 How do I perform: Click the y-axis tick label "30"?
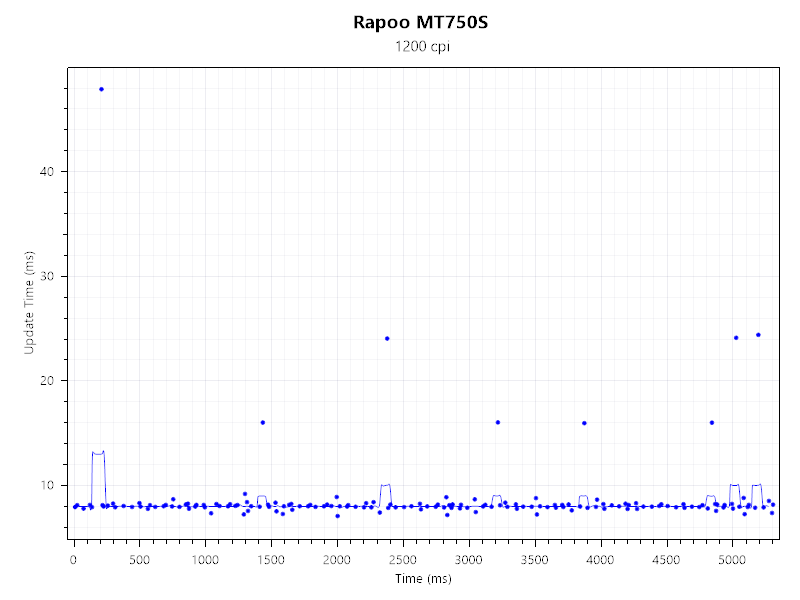click(46, 276)
